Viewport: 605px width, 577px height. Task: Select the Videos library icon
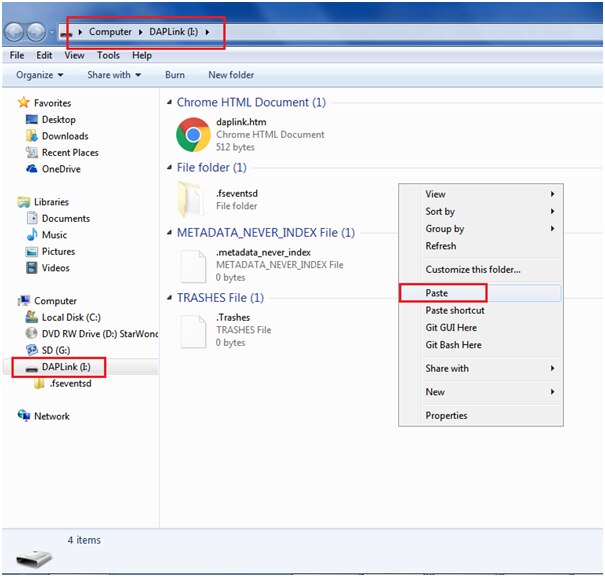pos(32,267)
